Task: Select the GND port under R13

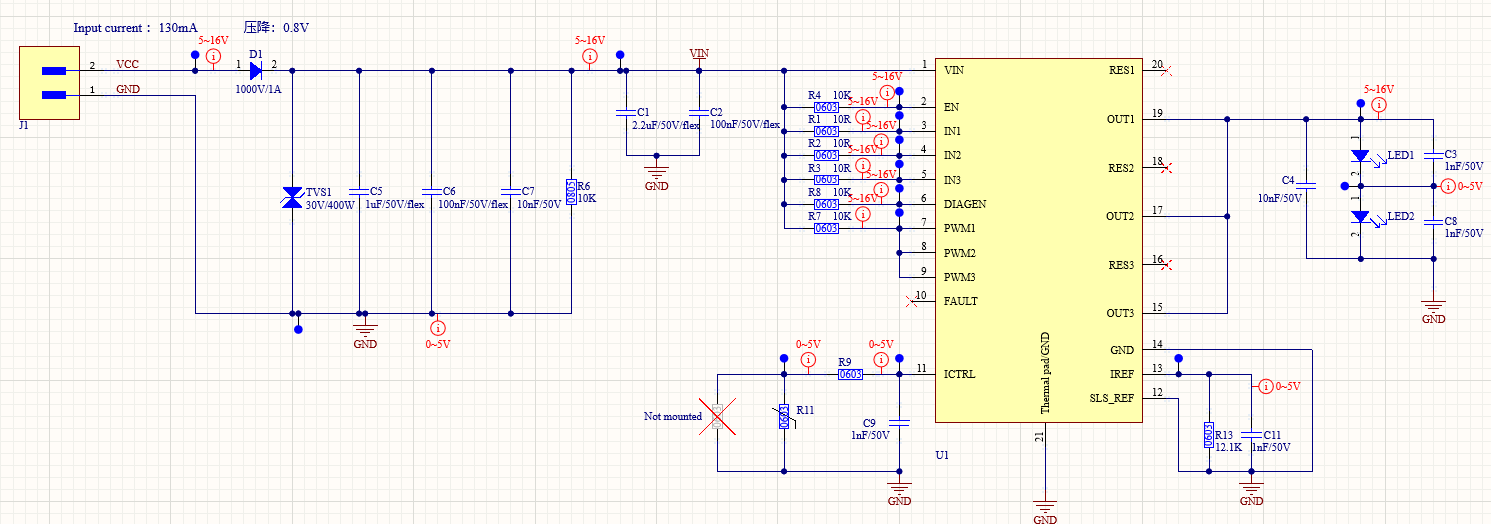Action: point(1252,492)
